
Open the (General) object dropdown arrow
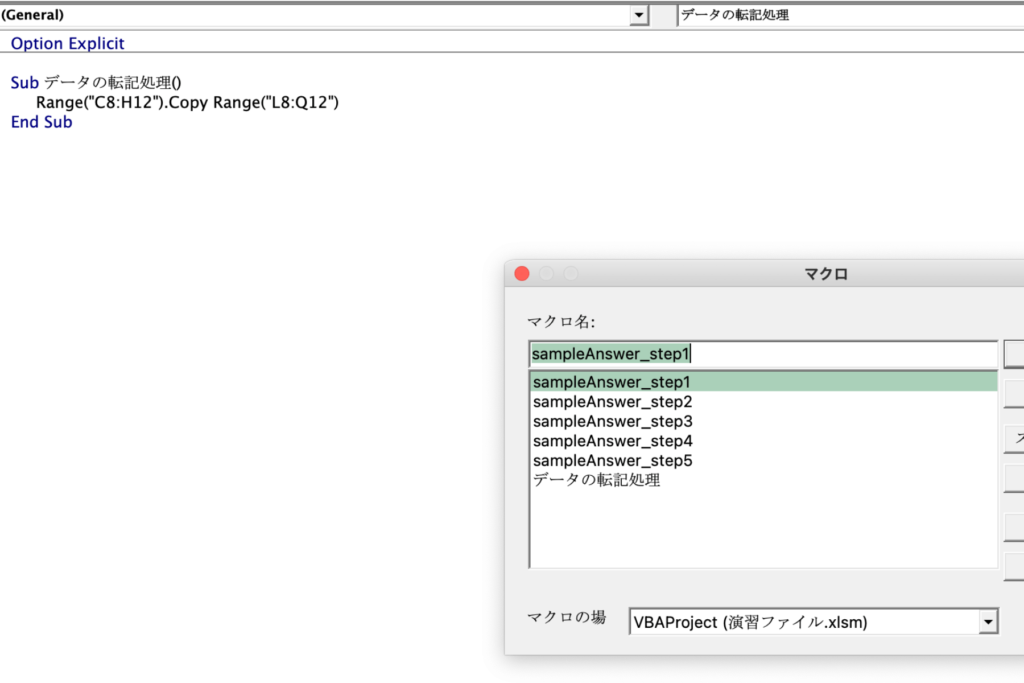click(638, 15)
